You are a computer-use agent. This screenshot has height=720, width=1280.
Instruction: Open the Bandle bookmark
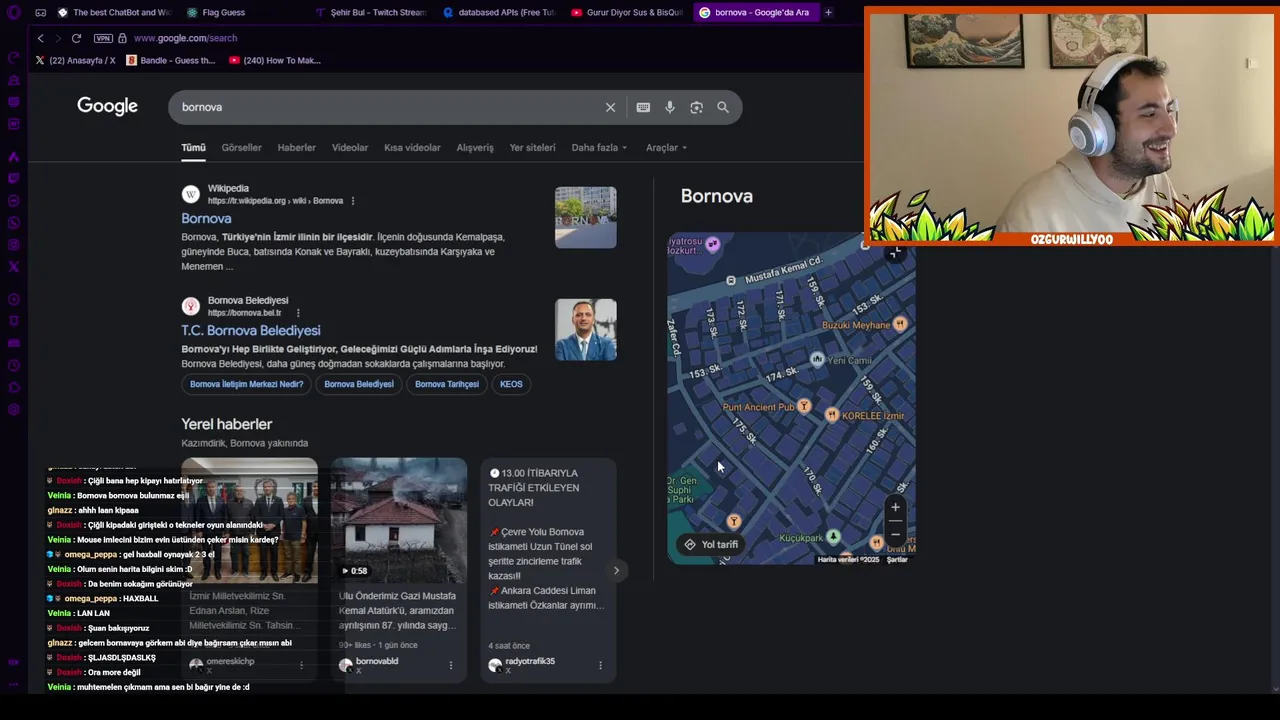point(170,60)
